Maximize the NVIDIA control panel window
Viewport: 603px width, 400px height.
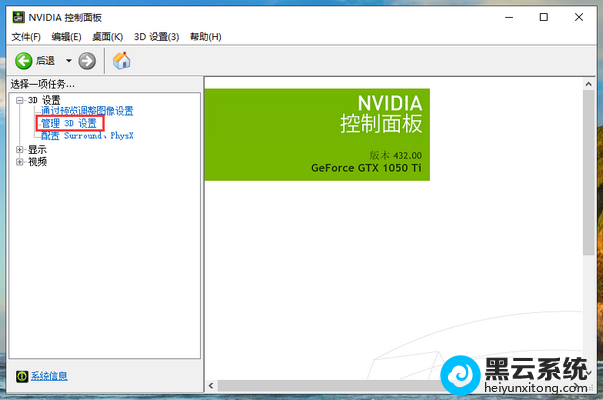[543, 17]
